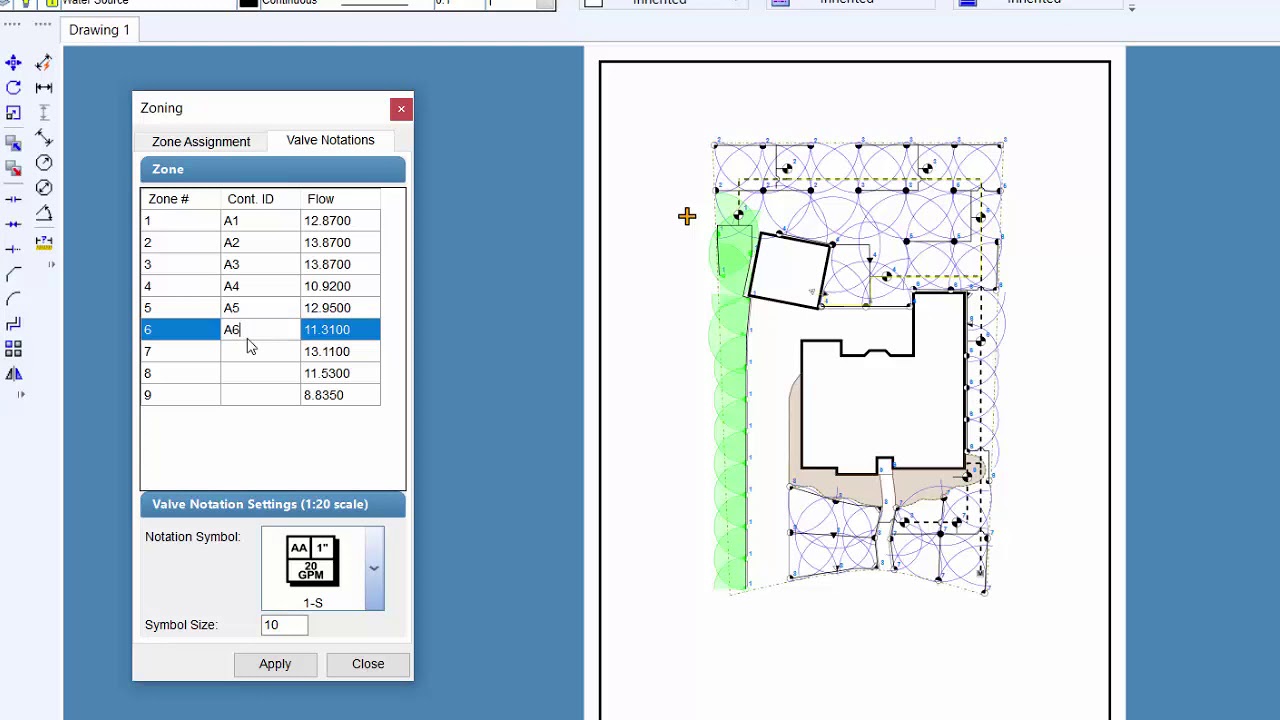Select the Angular dimension tool
The width and height of the screenshot is (1280, 720).
point(44,213)
